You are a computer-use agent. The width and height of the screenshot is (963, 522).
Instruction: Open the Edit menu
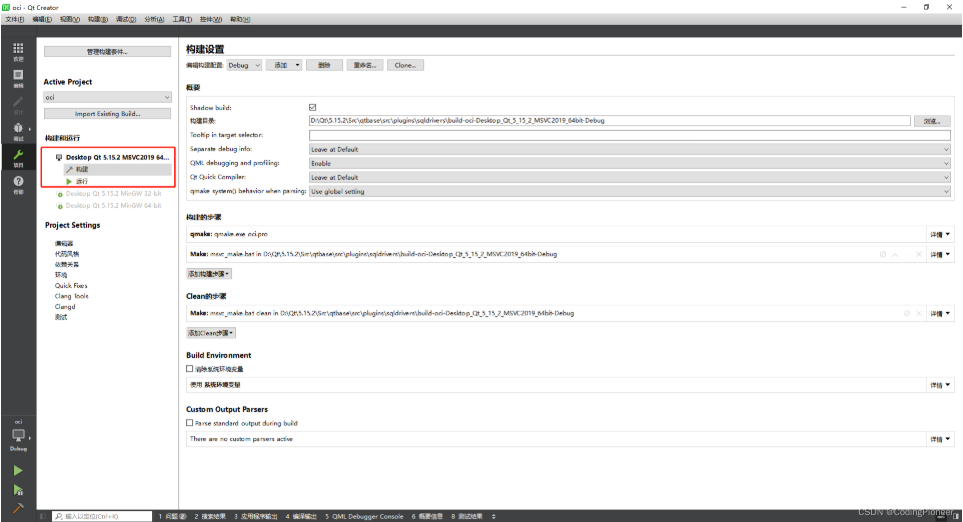[x=42, y=20]
